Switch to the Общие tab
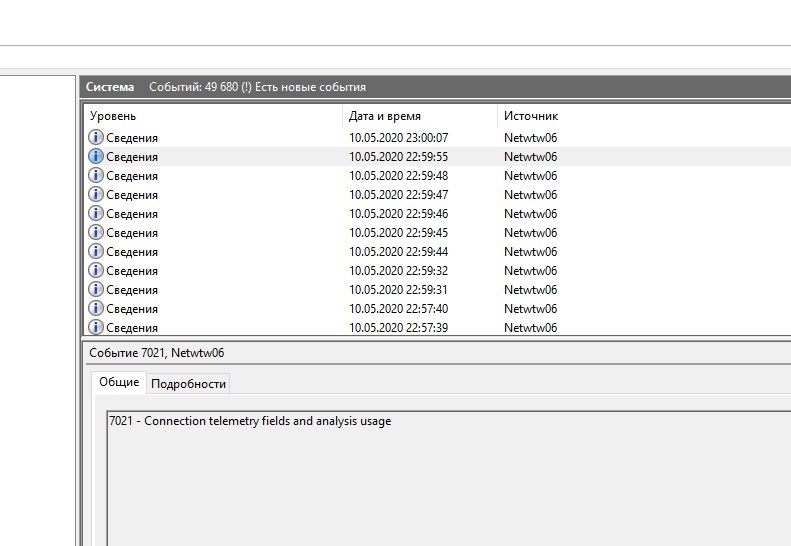Image resolution: width=791 pixels, height=546 pixels. [x=119, y=382]
